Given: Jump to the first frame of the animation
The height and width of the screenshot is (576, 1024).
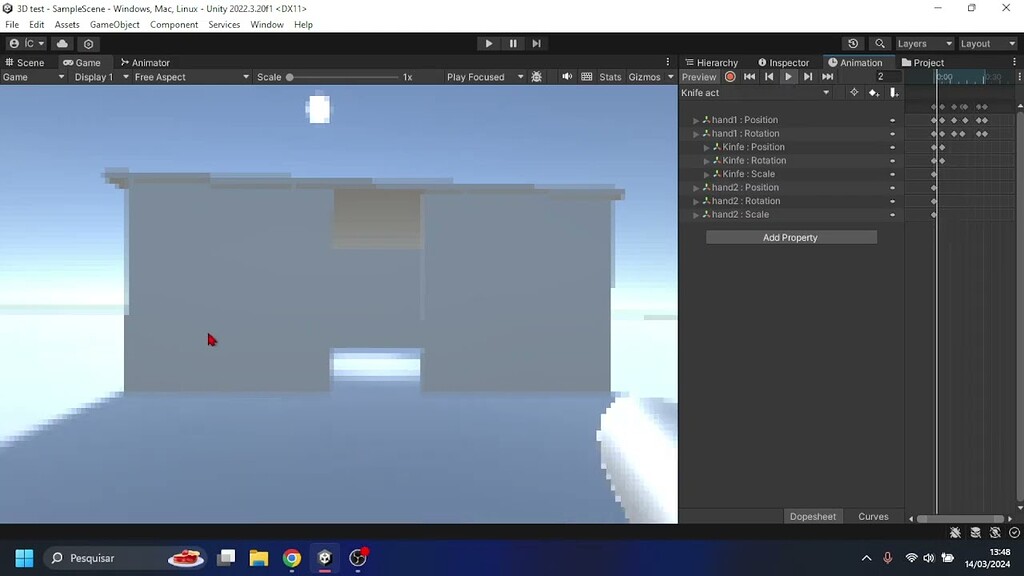Looking at the screenshot, I should (x=749, y=77).
